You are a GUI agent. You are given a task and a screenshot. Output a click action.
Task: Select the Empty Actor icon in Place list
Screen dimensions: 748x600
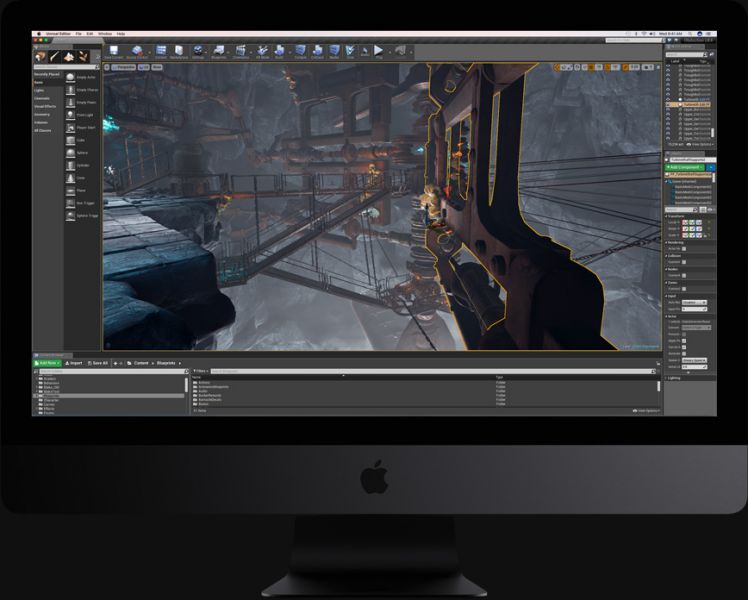[71, 77]
